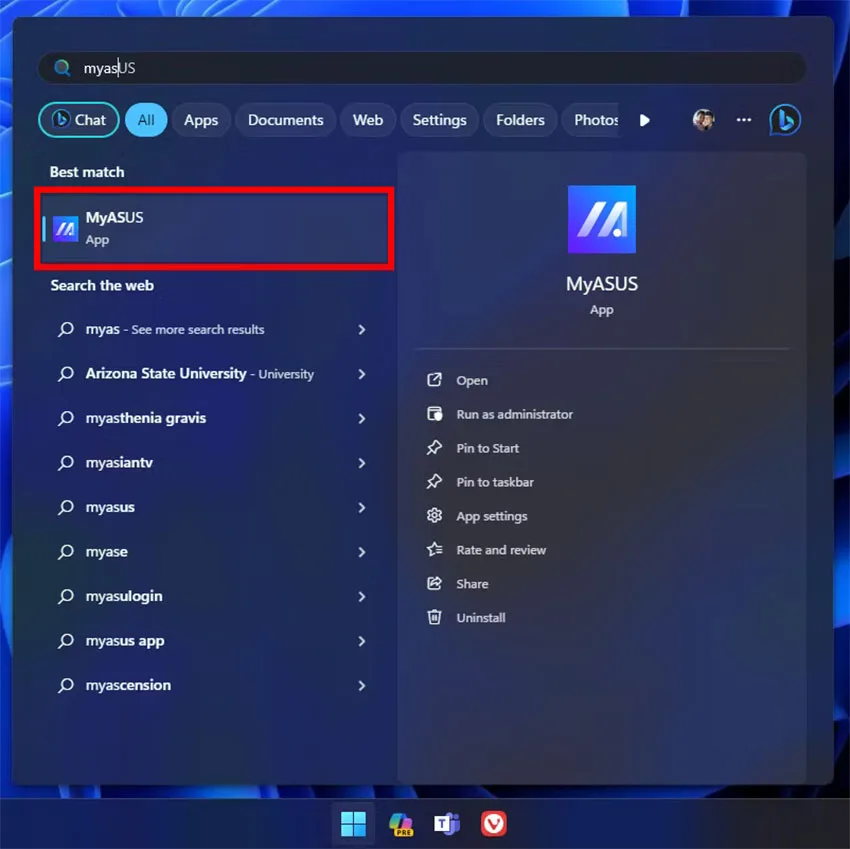850x849 pixels.
Task: Open App settings for MyASUS
Action: (492, 516)
